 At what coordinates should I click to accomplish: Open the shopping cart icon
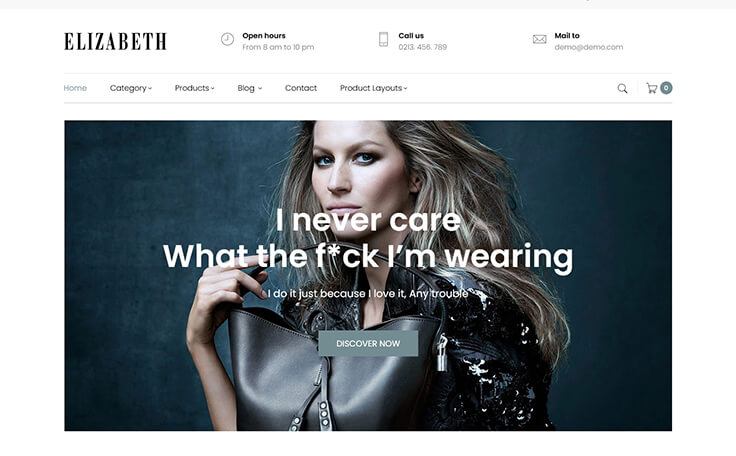pos(651,88)
